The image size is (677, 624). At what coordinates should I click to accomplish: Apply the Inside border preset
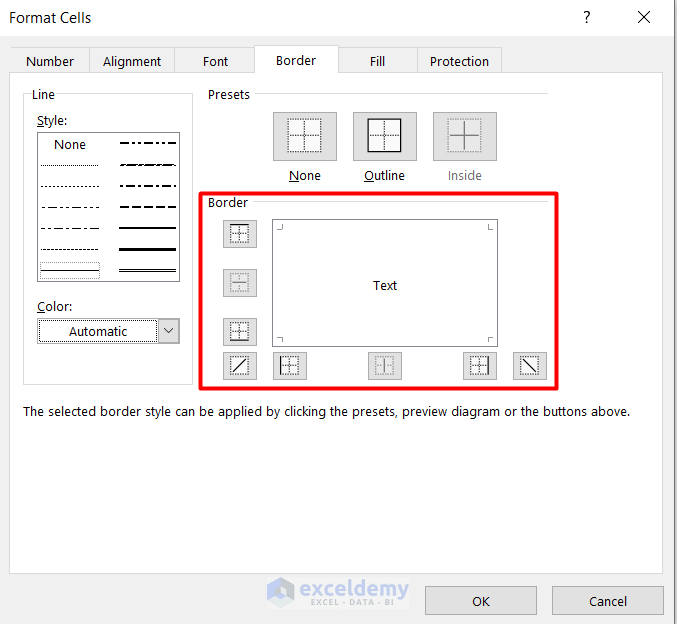tap(465, 136)
